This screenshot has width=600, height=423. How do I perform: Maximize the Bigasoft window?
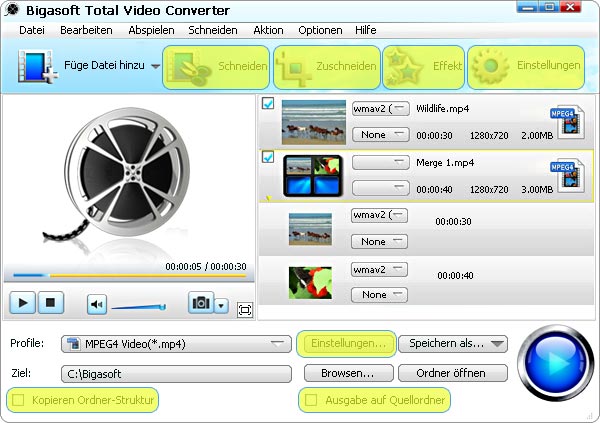coord(549,7)
